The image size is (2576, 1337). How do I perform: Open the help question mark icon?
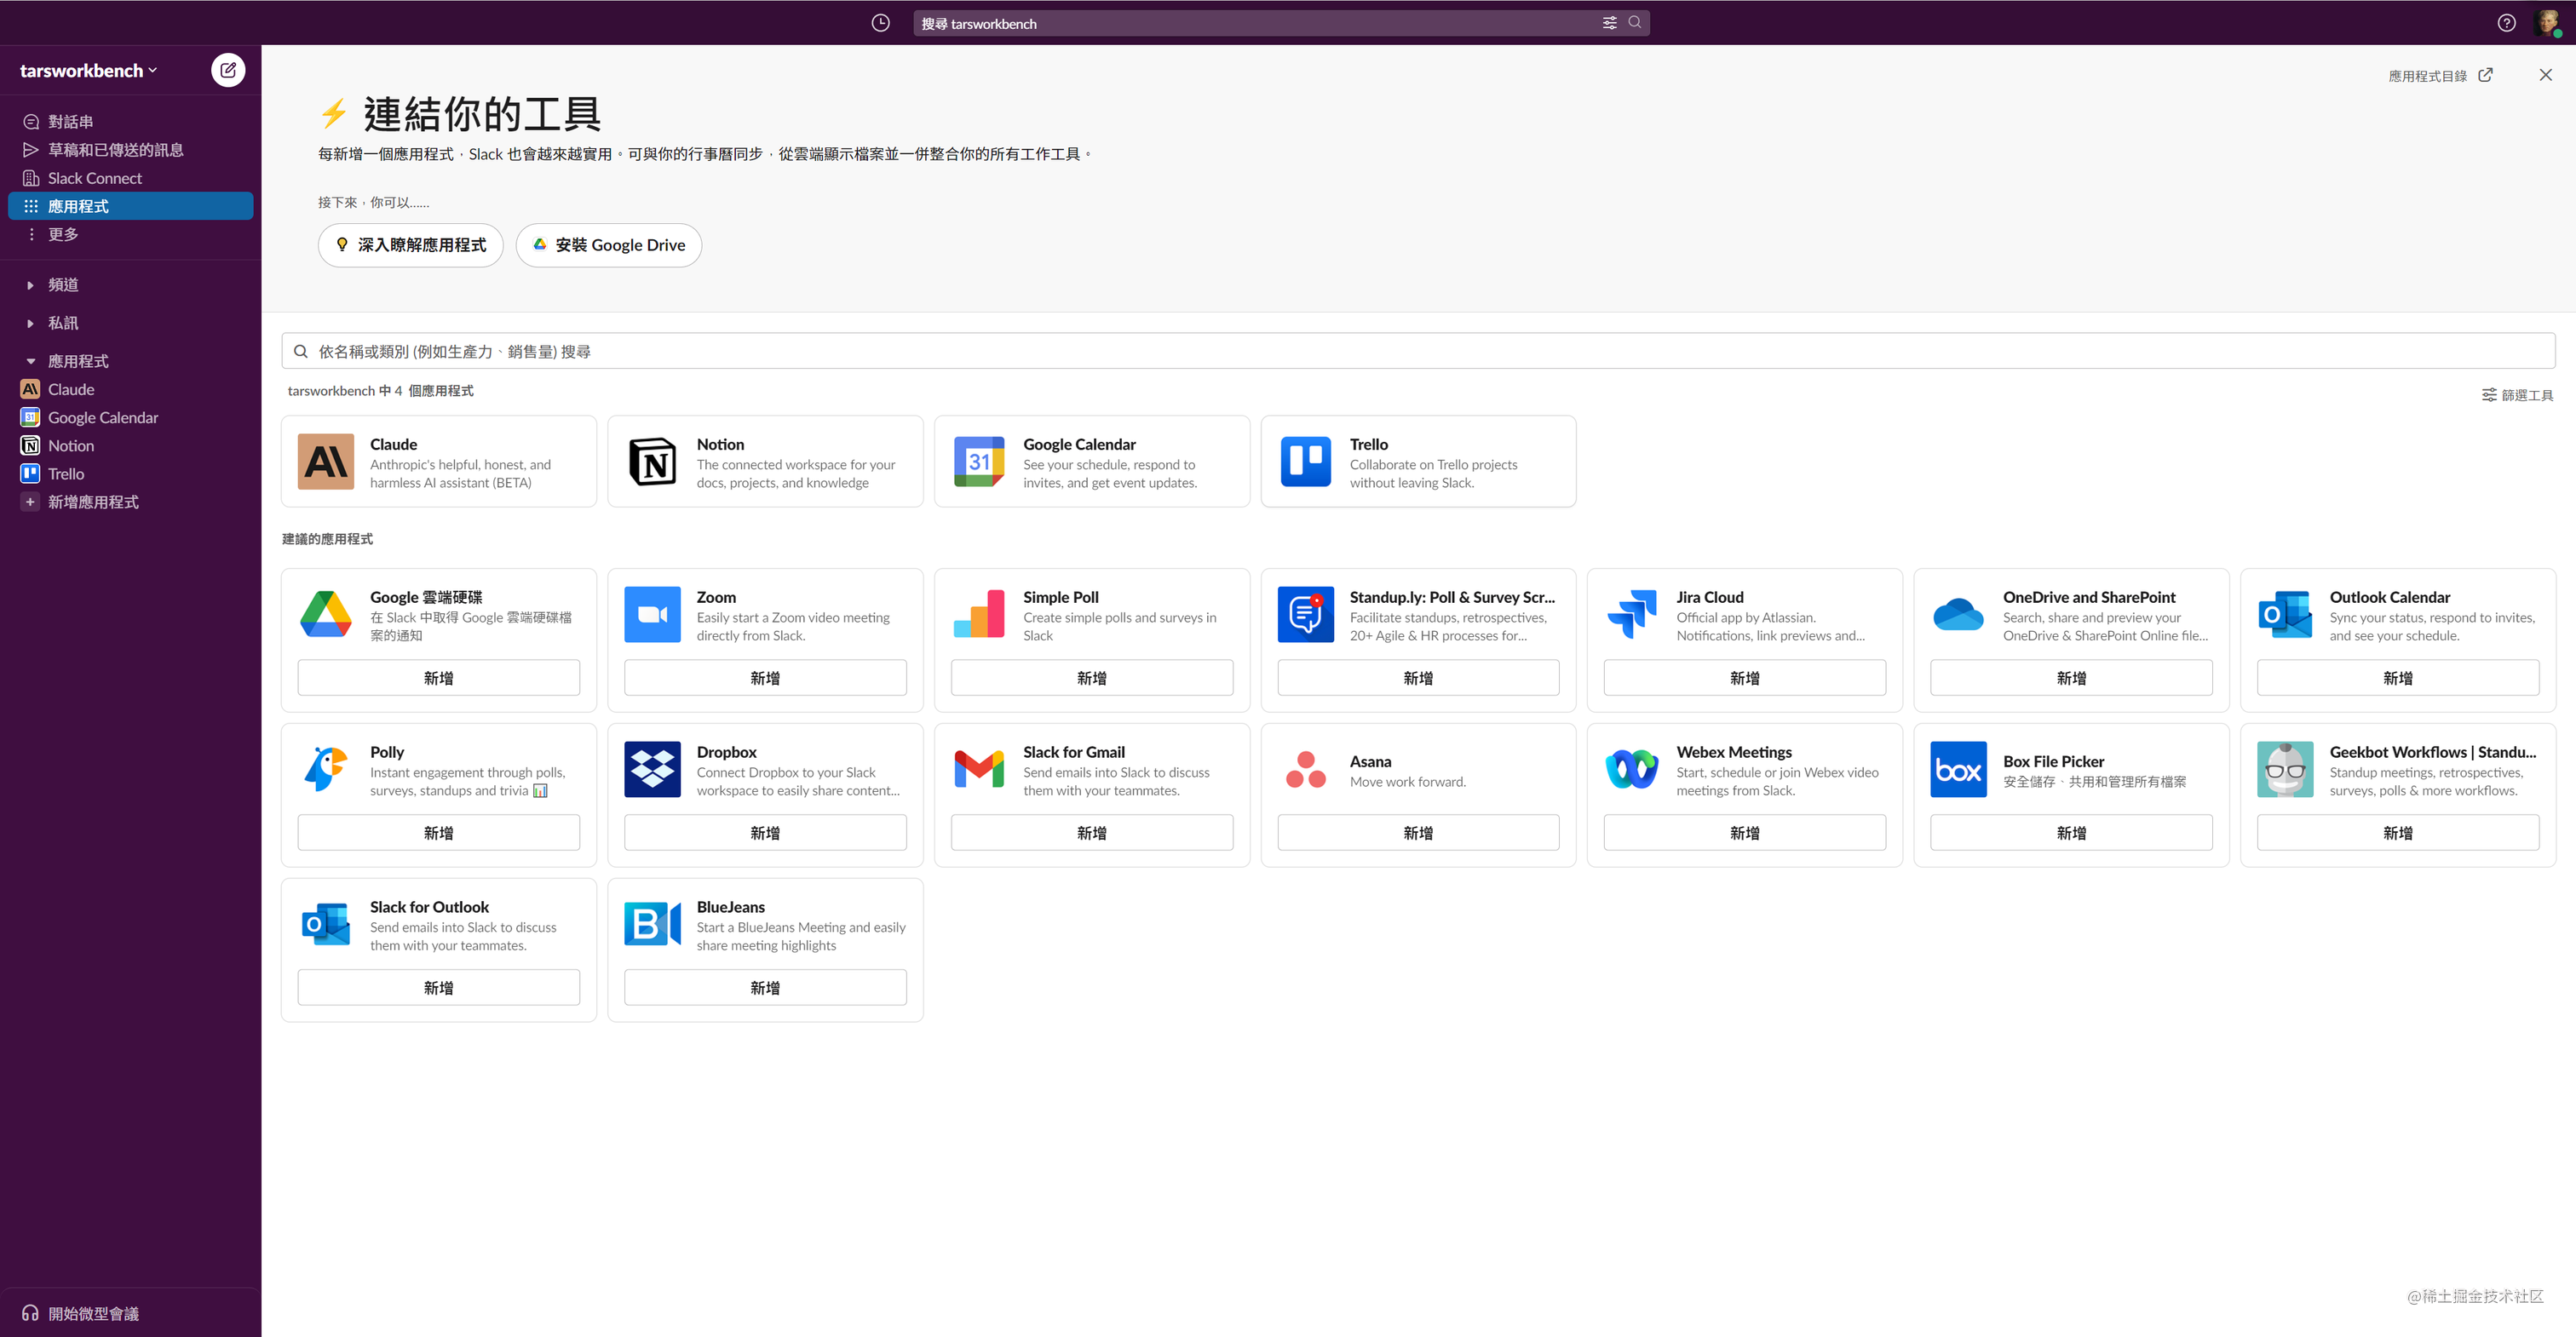[x=2506, y=23]
